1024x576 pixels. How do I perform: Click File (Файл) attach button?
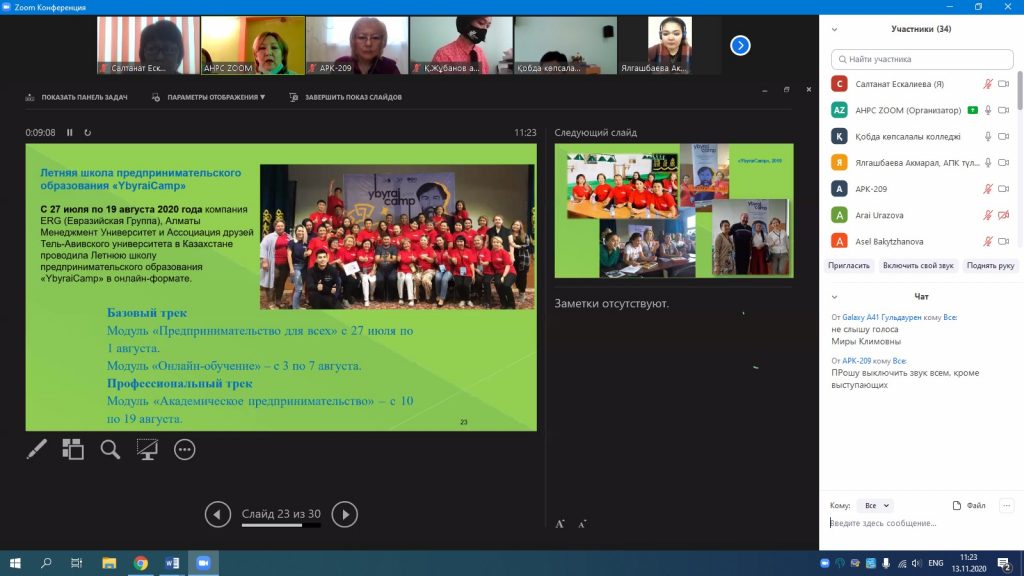tap(969, 505)
